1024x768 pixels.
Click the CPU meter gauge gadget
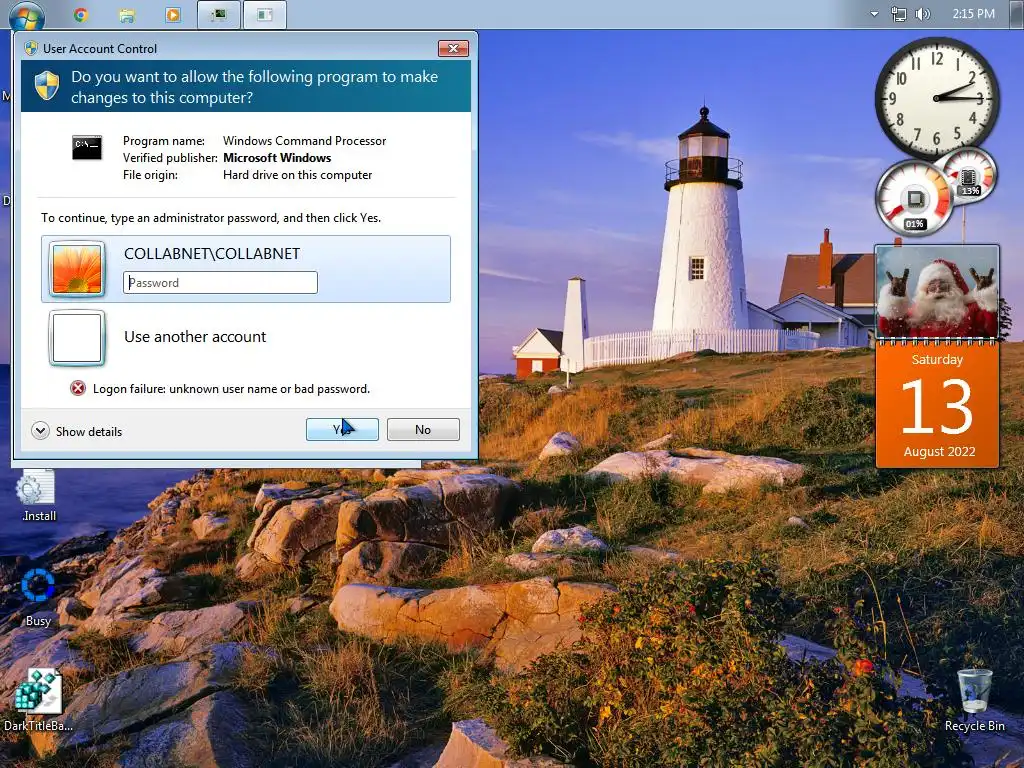914,198
